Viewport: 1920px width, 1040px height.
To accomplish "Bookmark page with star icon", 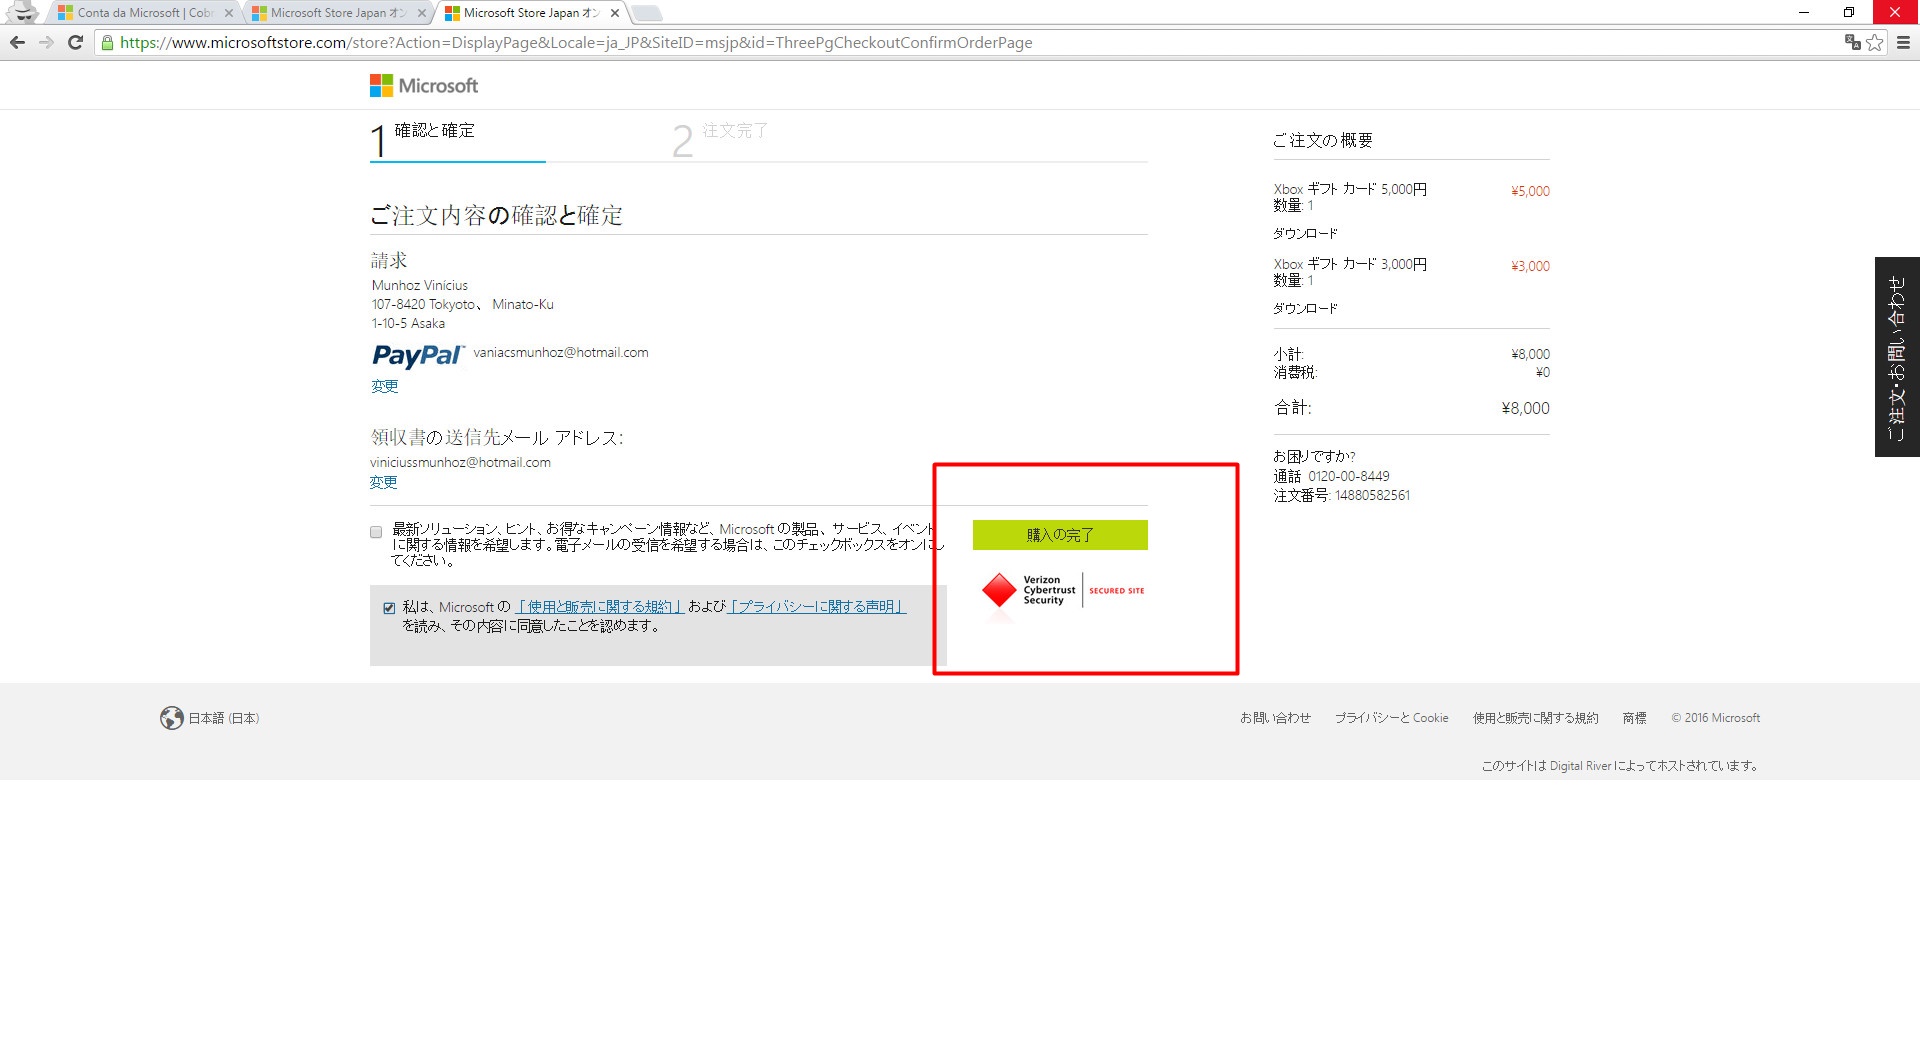I will click(x=1875, y=42).
